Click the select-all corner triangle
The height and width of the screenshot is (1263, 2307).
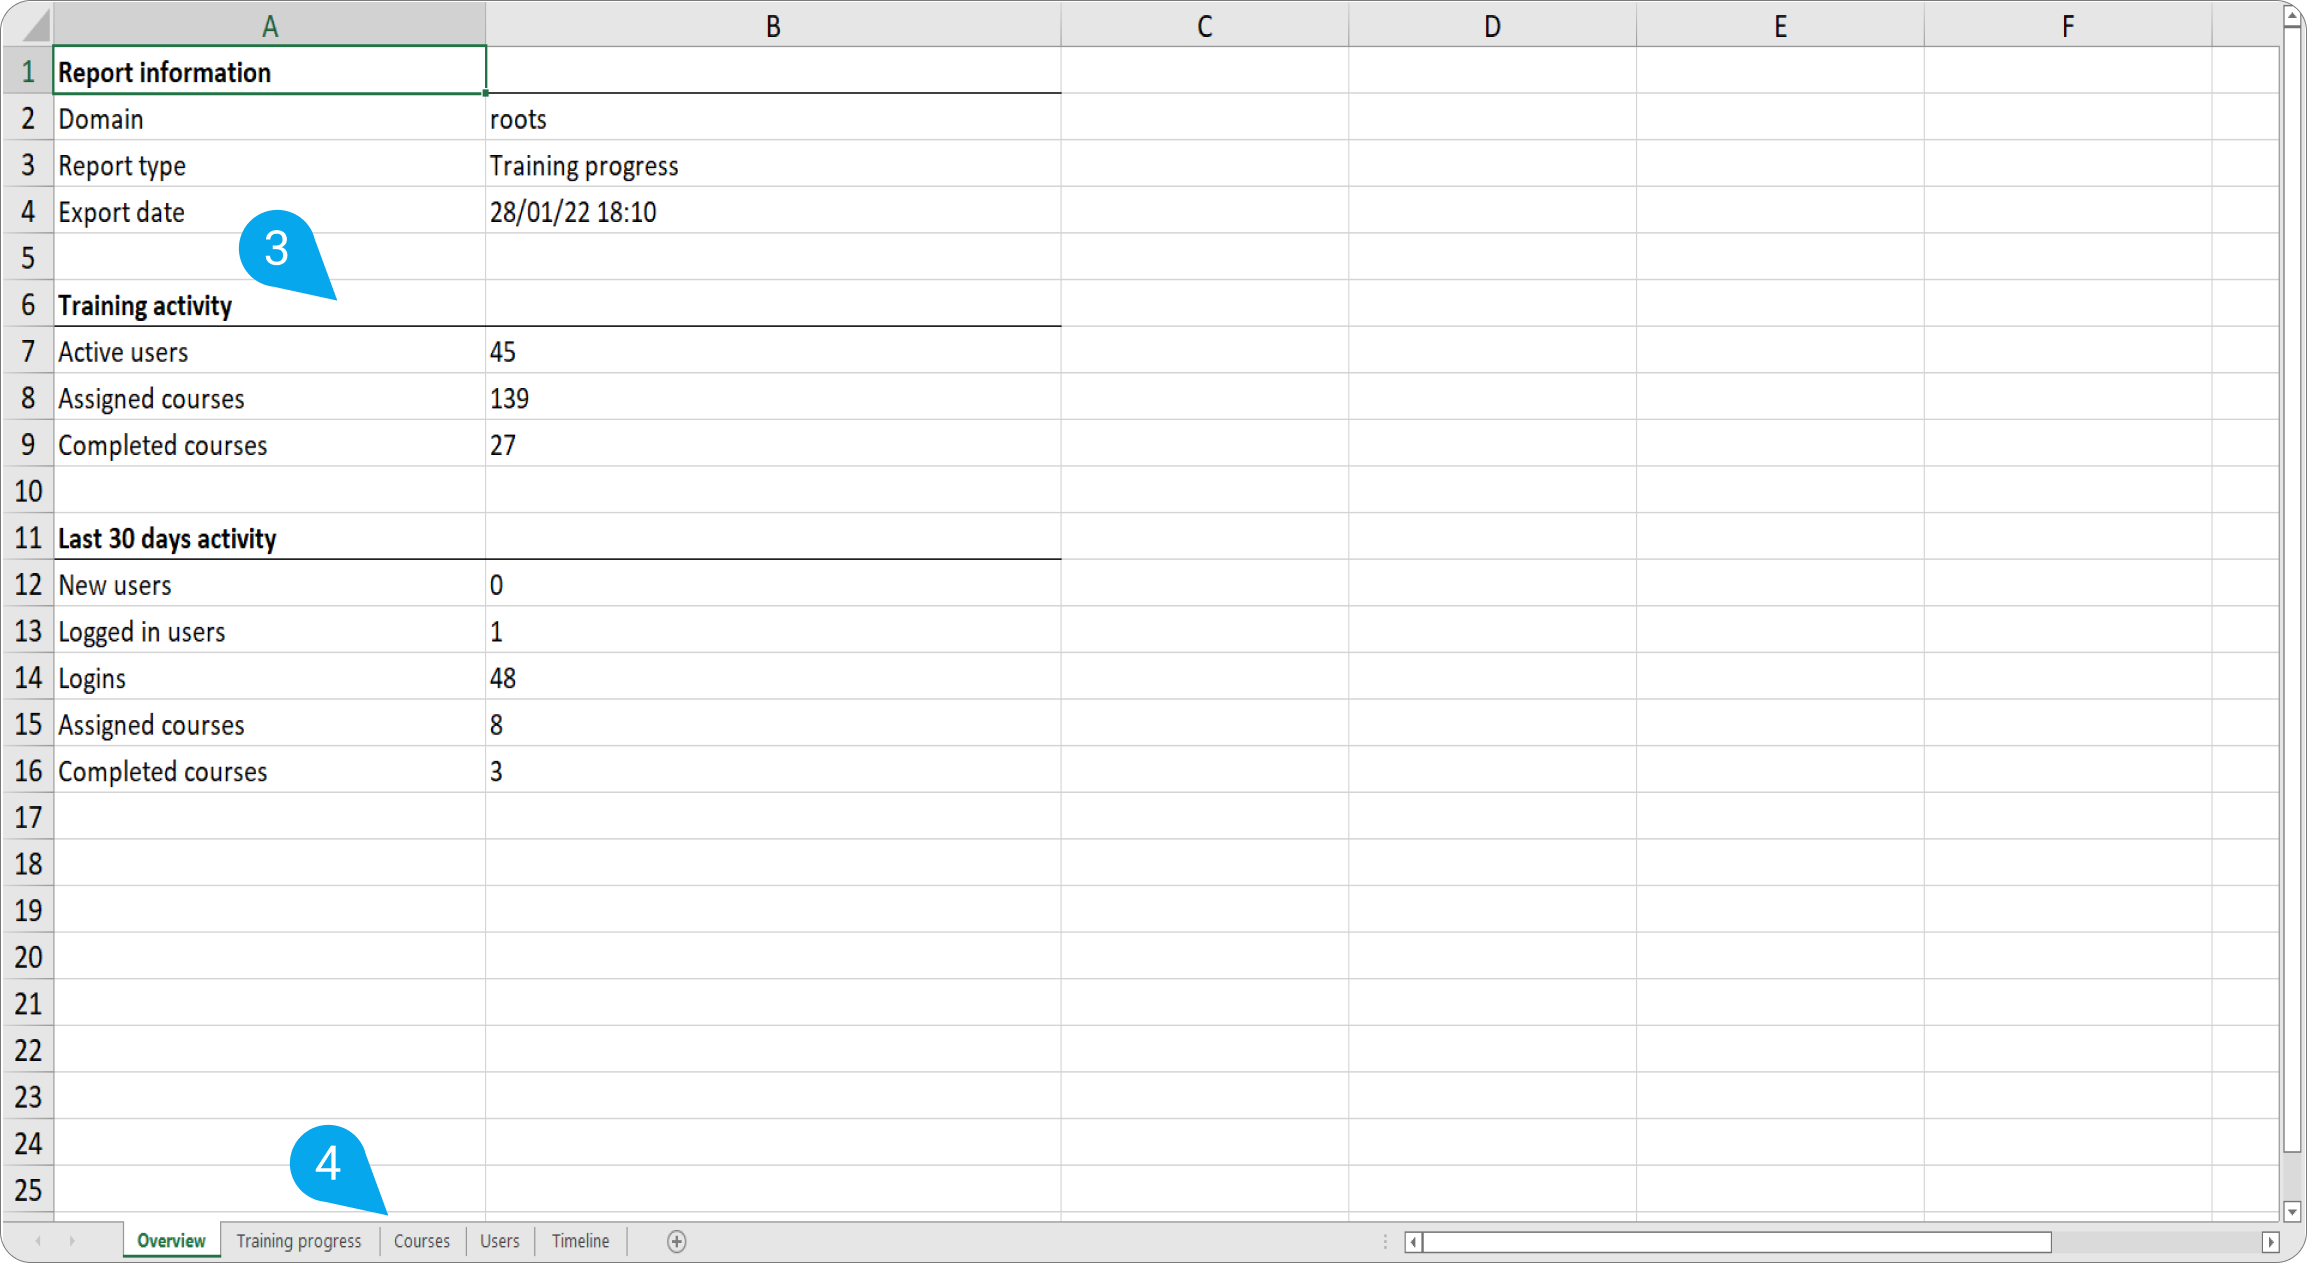click(x=36, y=26)
